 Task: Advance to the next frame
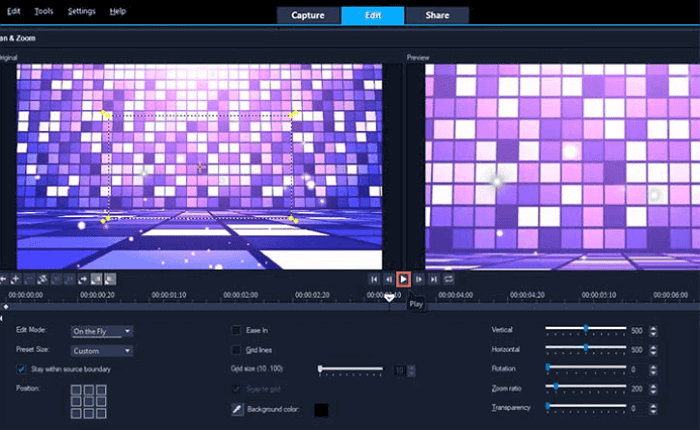click(419, 281)
